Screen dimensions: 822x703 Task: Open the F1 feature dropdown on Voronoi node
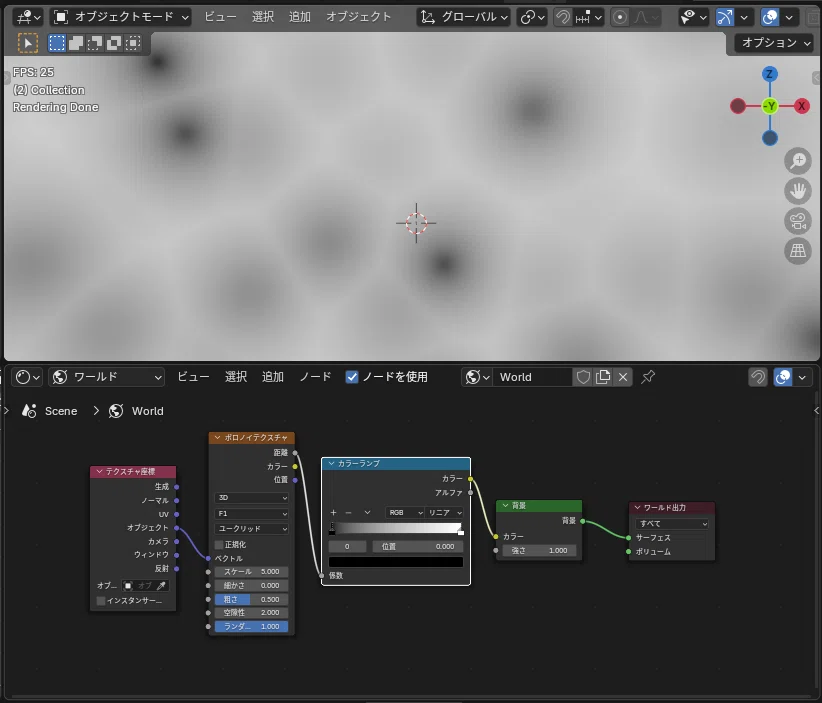252,514
